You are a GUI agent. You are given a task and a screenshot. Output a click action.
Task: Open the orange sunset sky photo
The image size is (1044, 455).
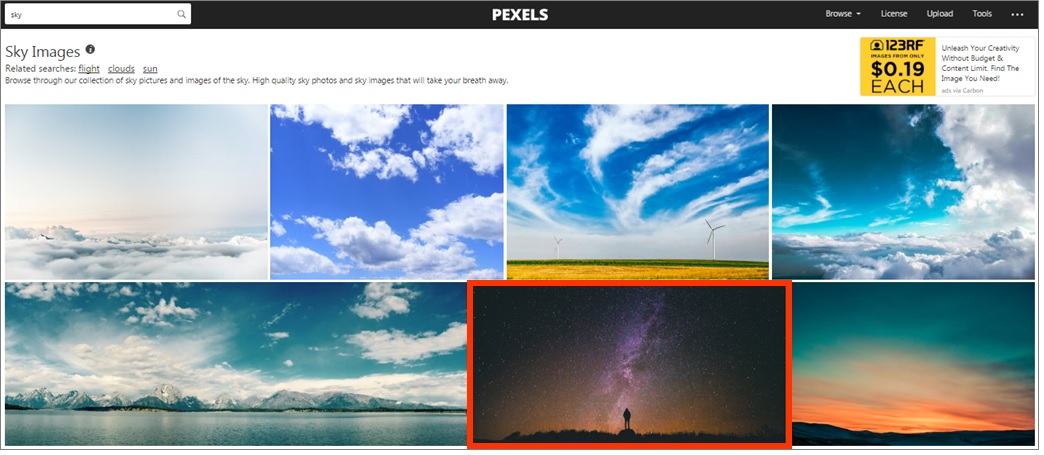[x=914, y=364]
